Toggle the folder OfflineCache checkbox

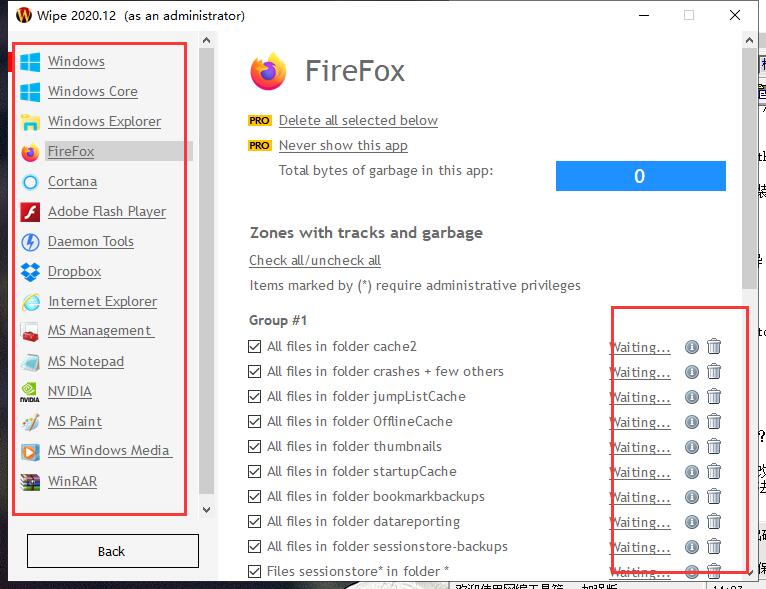(254, 422)
